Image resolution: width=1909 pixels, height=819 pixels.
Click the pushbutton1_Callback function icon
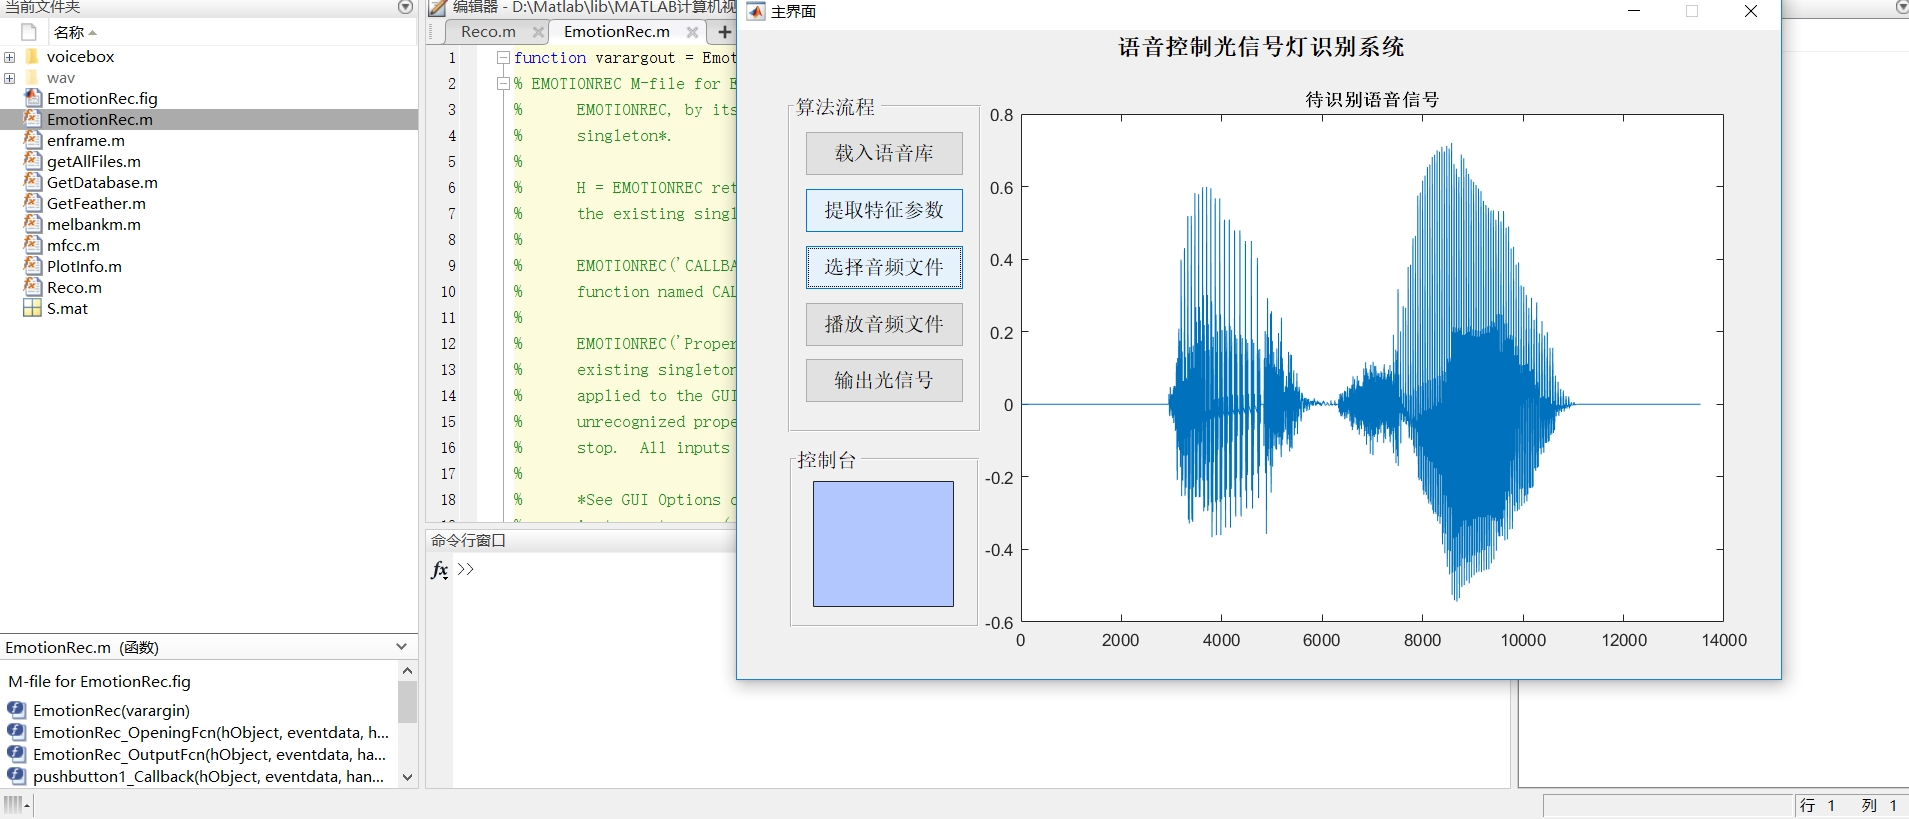click(17, 776)
